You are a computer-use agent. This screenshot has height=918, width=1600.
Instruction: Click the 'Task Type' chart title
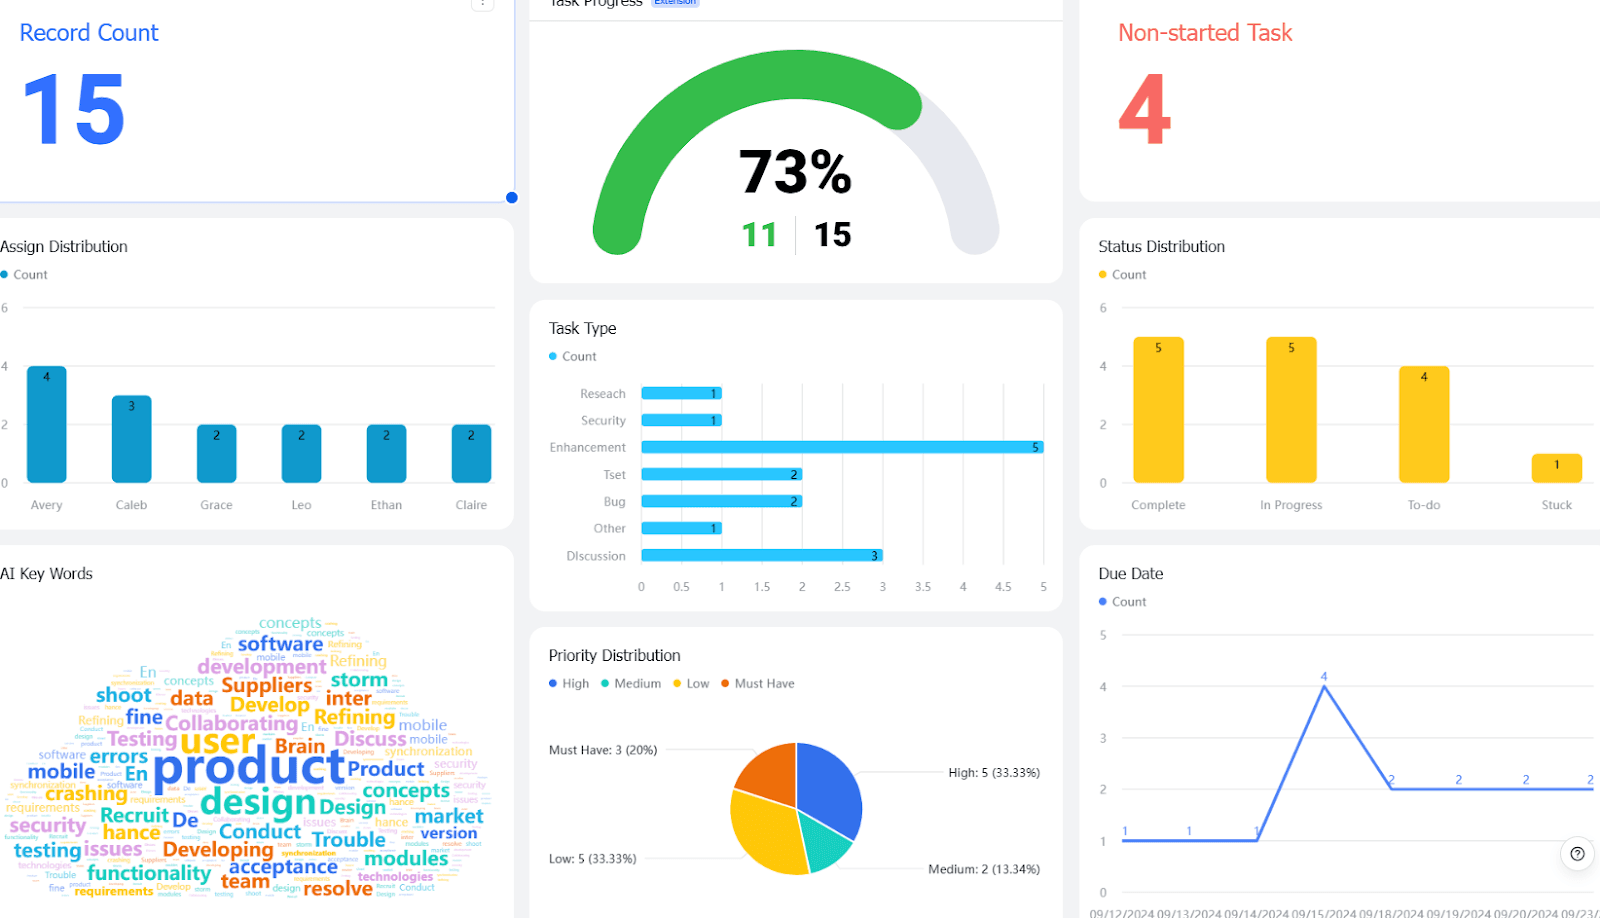(x=582, y=328)
